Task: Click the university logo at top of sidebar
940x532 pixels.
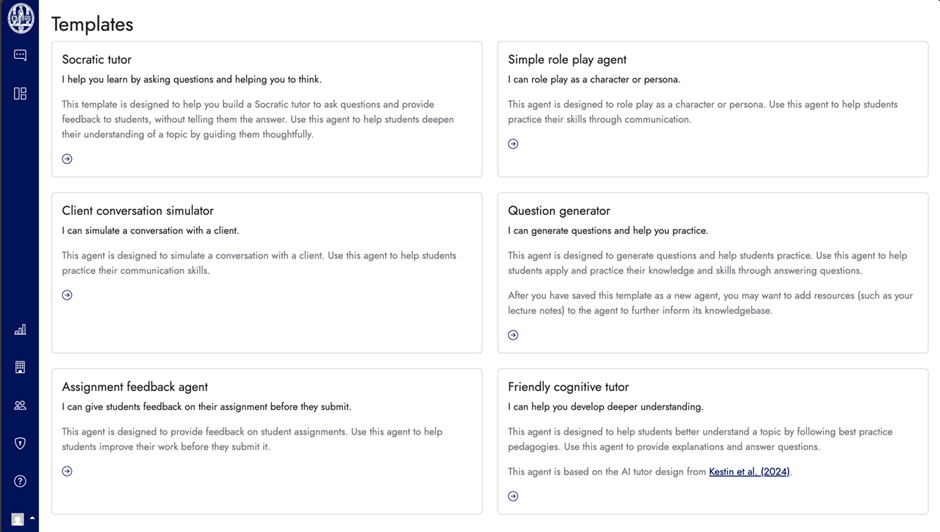Action: point(20,18)
